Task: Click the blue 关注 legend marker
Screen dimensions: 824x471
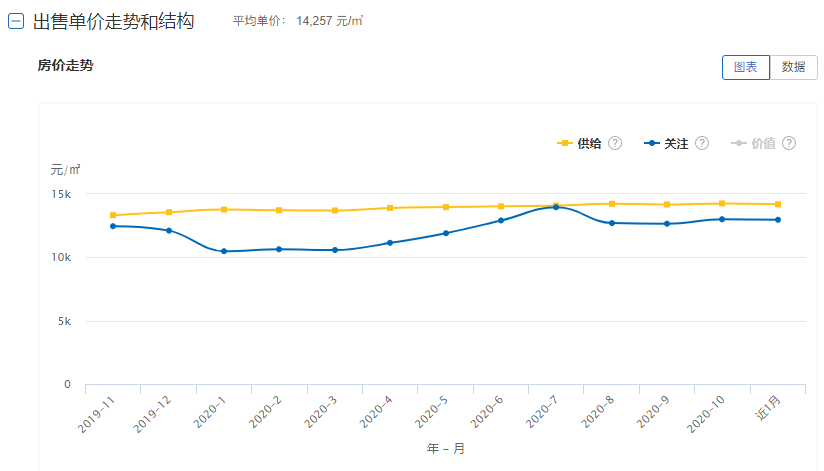Action: (652, 143)
